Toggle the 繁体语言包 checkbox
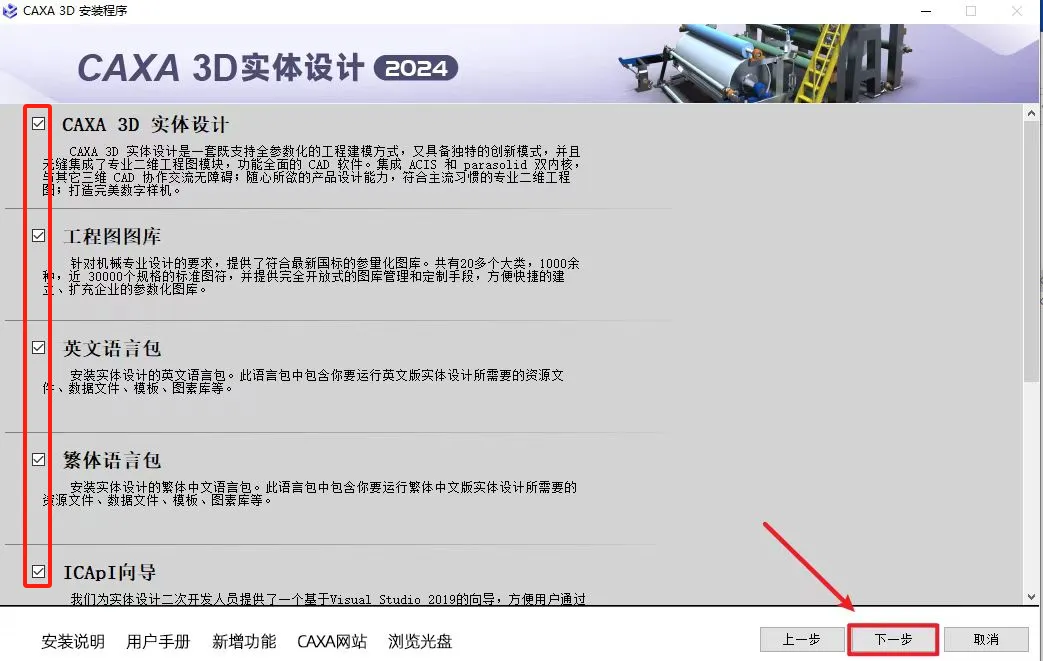The width and height of the screenshot is (1043, 661). tap(39, 460)
